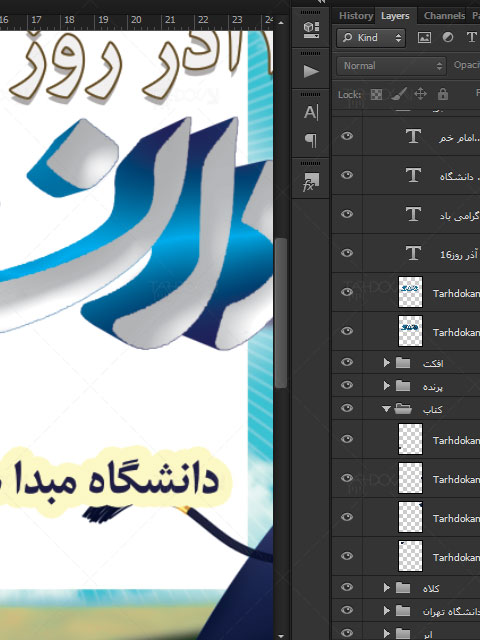Click open folder icon of کتاب group
The height and width of the screenshot is (640, 480).
[403, 409]
